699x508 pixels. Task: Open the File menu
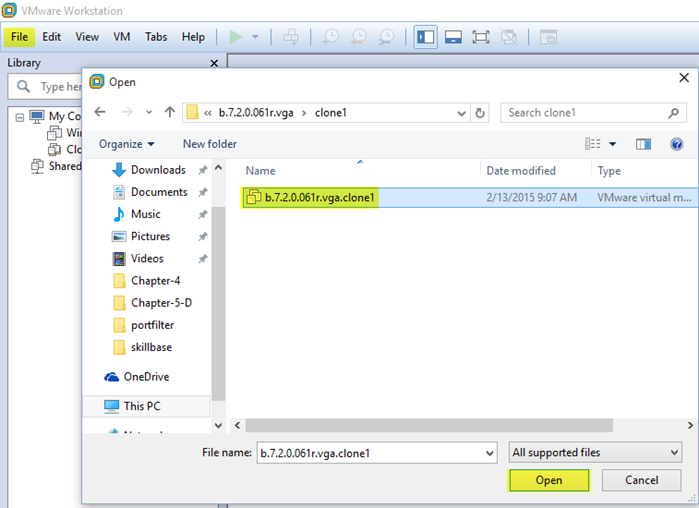pyautogui.click(x=19, y=37)
